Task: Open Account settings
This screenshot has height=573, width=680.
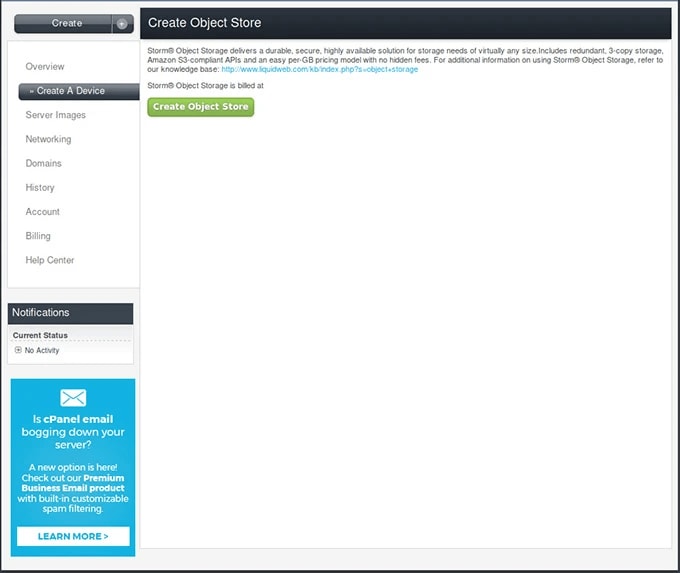Action: (x=42, y=212)
